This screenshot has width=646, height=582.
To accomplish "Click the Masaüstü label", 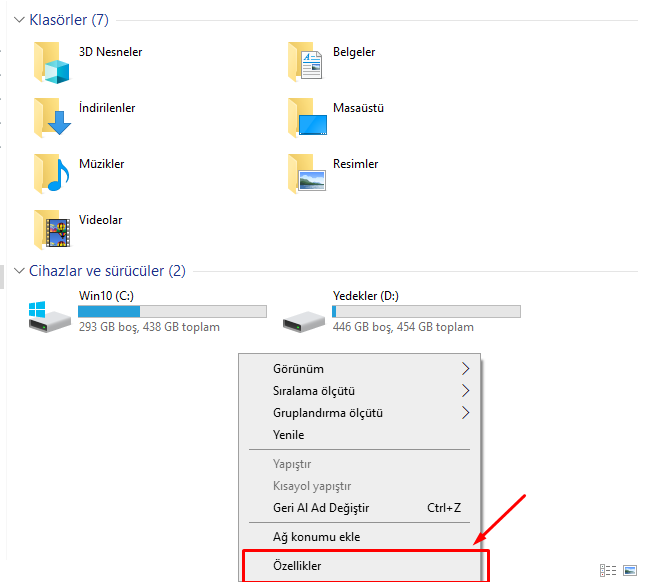I will (358, 108).
